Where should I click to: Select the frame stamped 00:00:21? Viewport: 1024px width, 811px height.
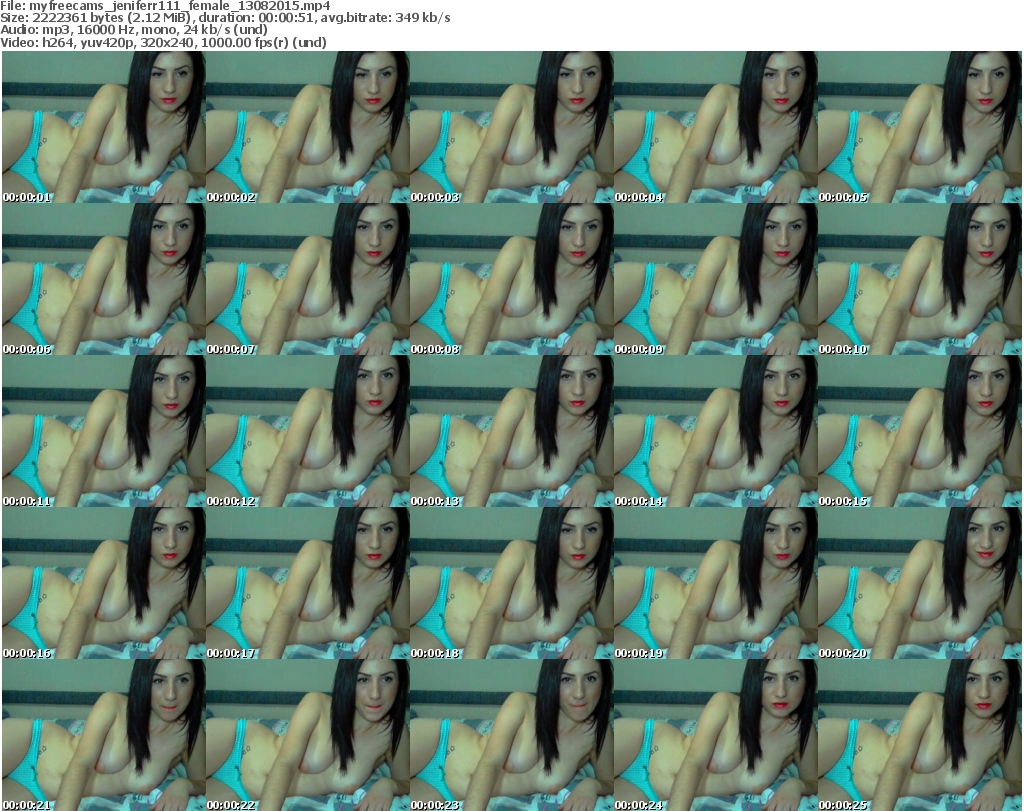tap(104, 735)
